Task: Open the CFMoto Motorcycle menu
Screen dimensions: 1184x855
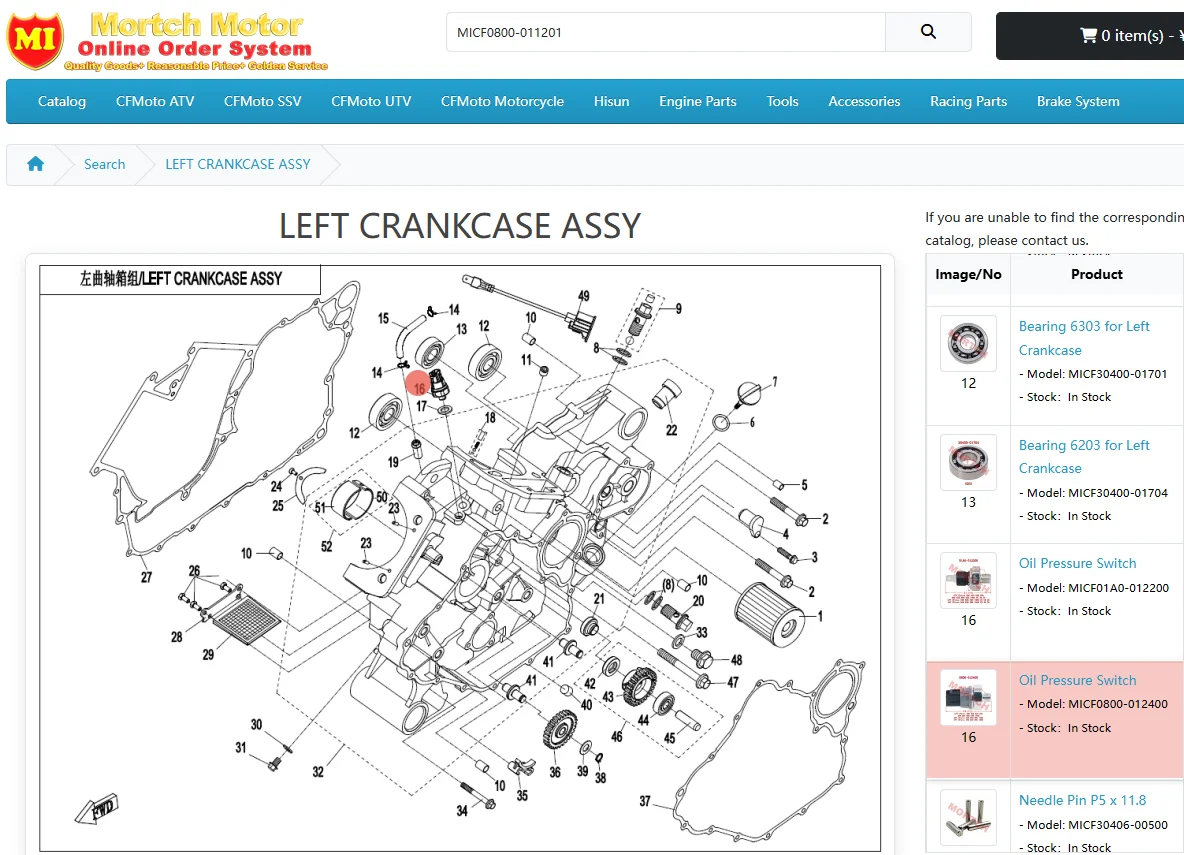Action: point(502,101)
